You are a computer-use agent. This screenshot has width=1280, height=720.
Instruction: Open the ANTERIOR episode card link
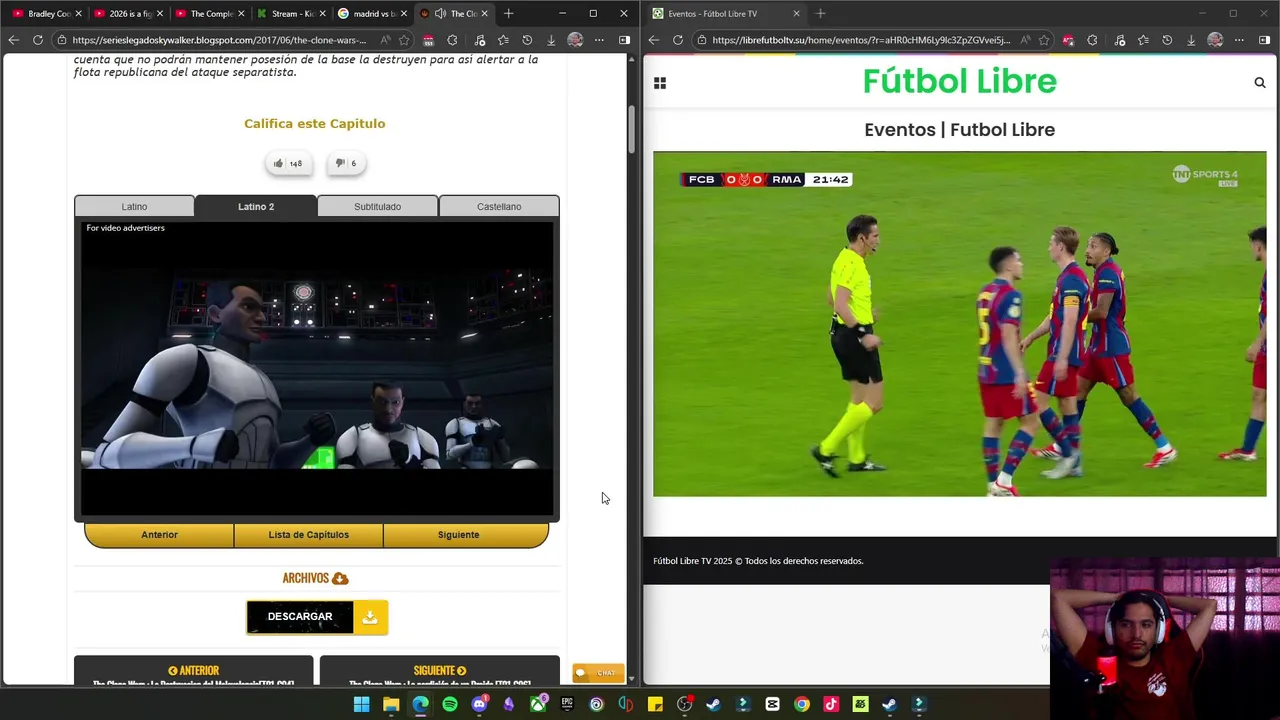point(193,671)
